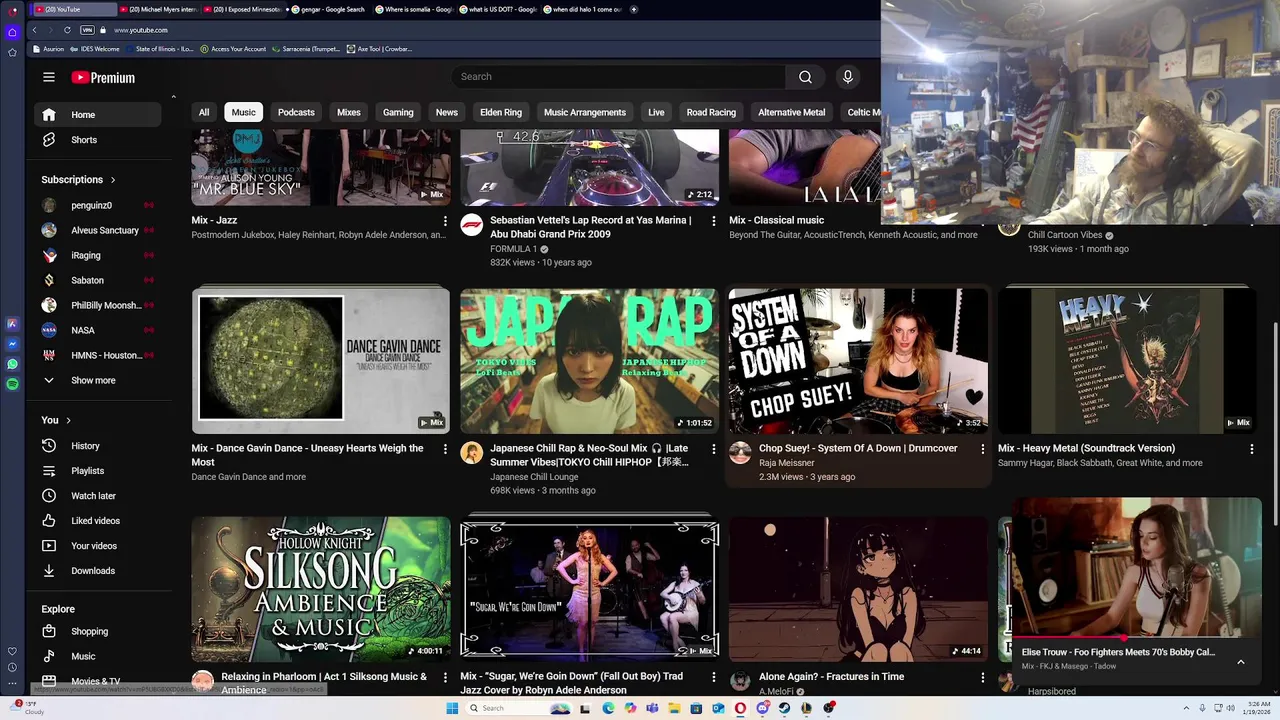Expand the You section chevron

pos(68,420)
